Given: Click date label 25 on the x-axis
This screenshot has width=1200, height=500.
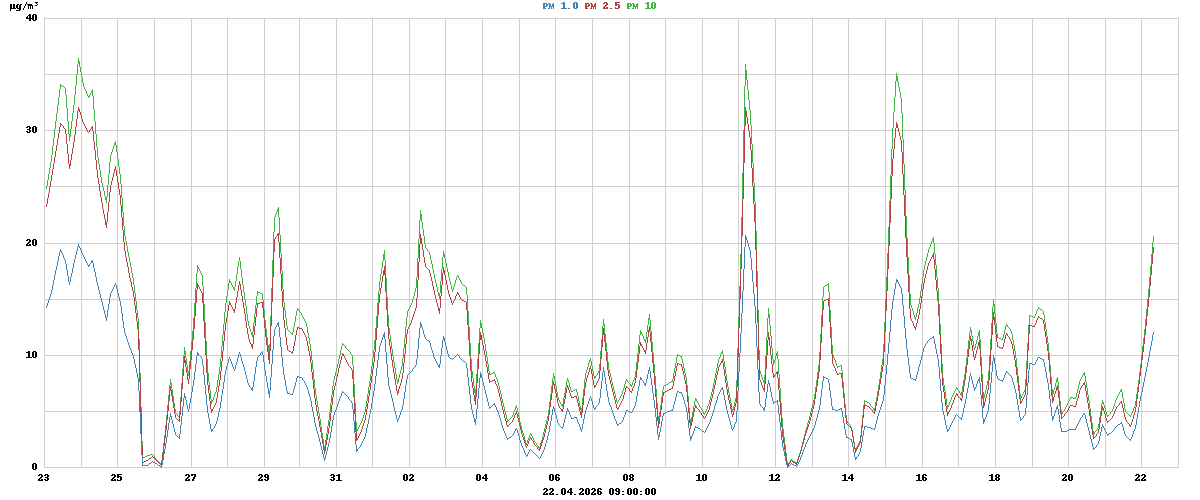Looking at the screenshot, I should click(x=117, y=478).
